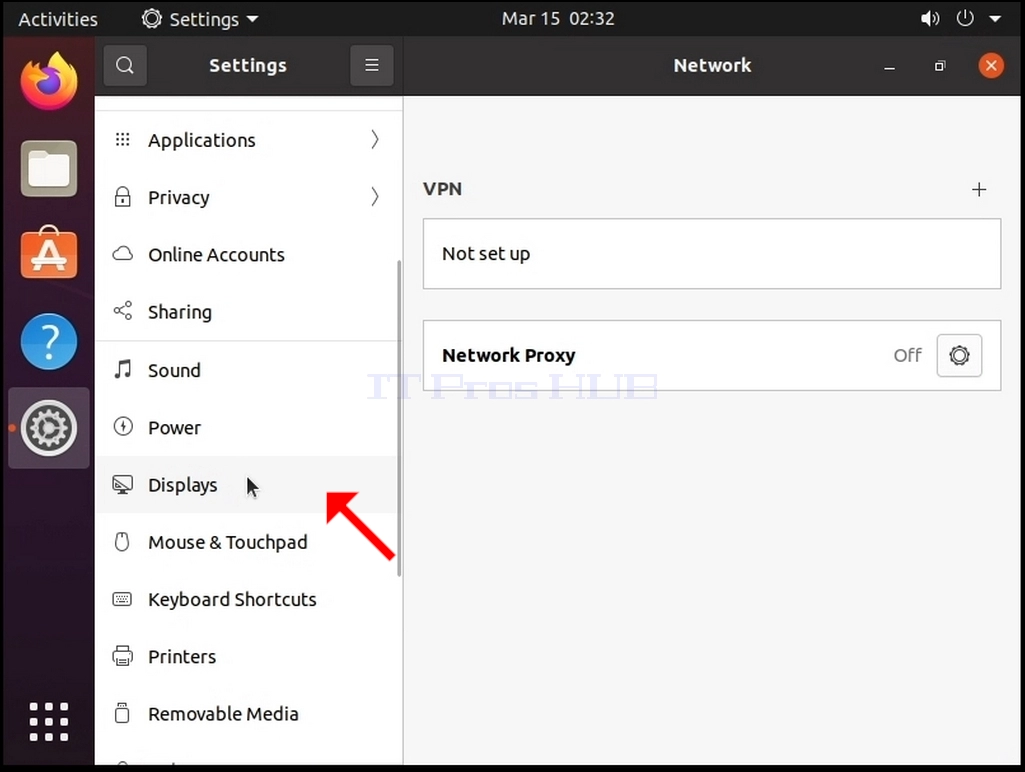Open the system power menu dropdown arrow
Image resolution: width=1025 pixels, height=772 pixels.
click(995, 19)
